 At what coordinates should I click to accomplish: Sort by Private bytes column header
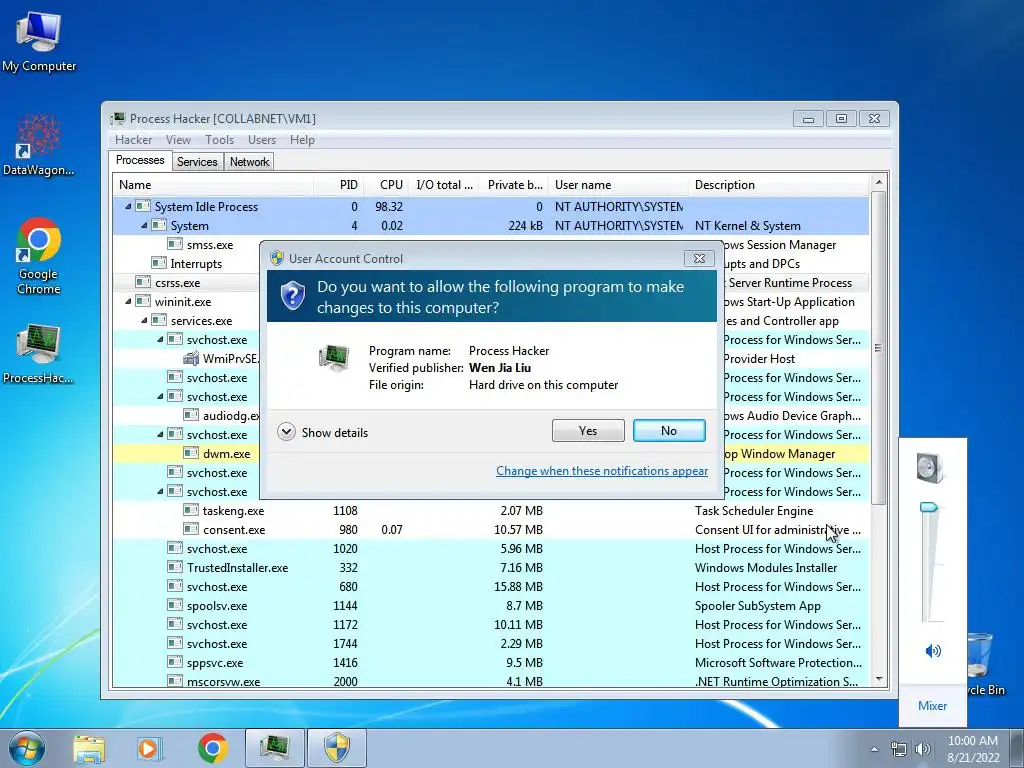tap(514, 185)
